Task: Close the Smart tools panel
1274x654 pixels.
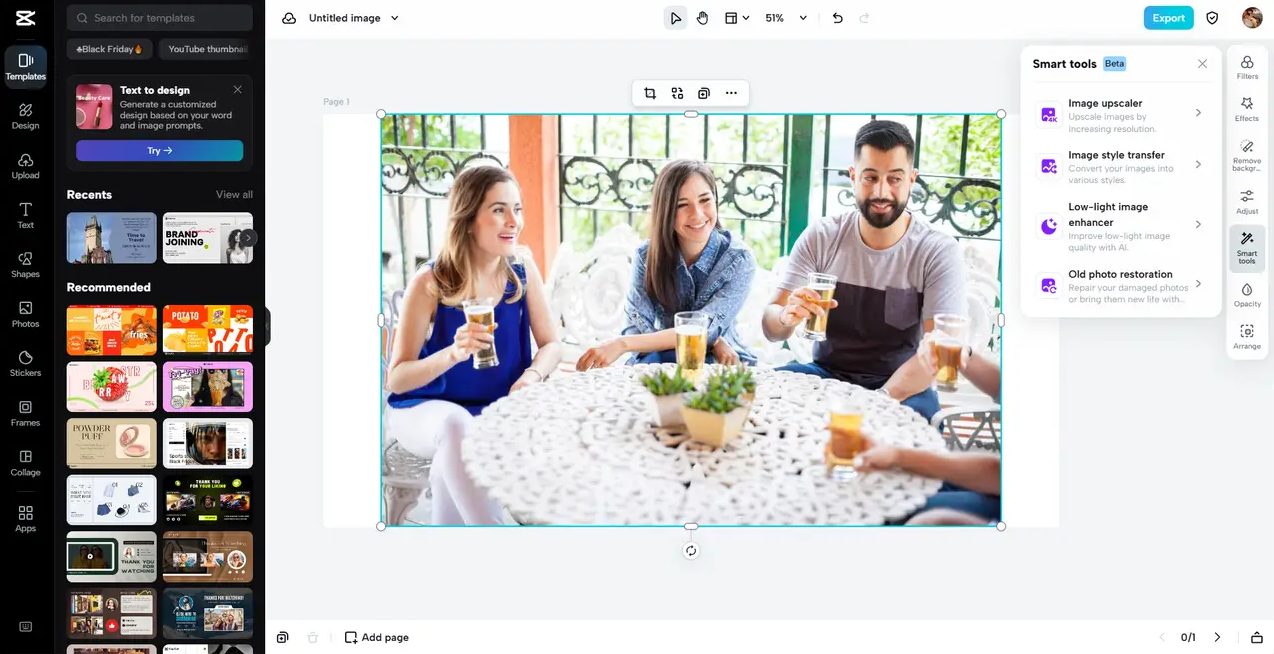Action: point(1203,64)
